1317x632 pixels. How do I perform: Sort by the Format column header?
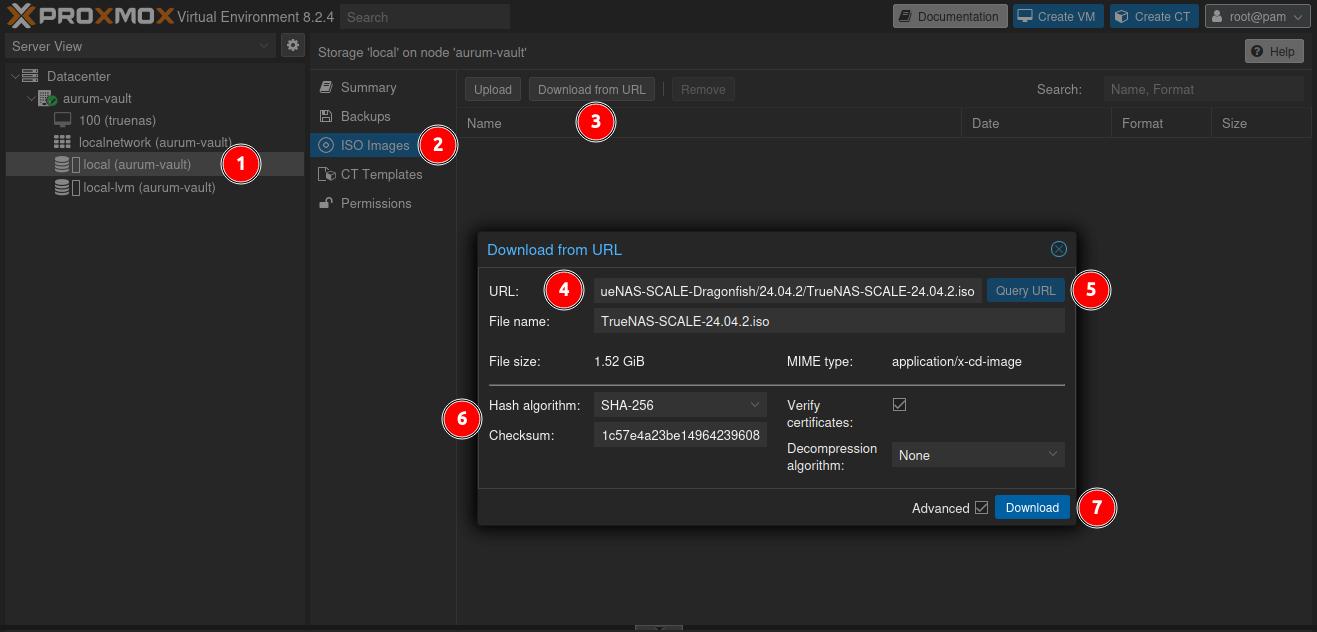coord(1161,123)
